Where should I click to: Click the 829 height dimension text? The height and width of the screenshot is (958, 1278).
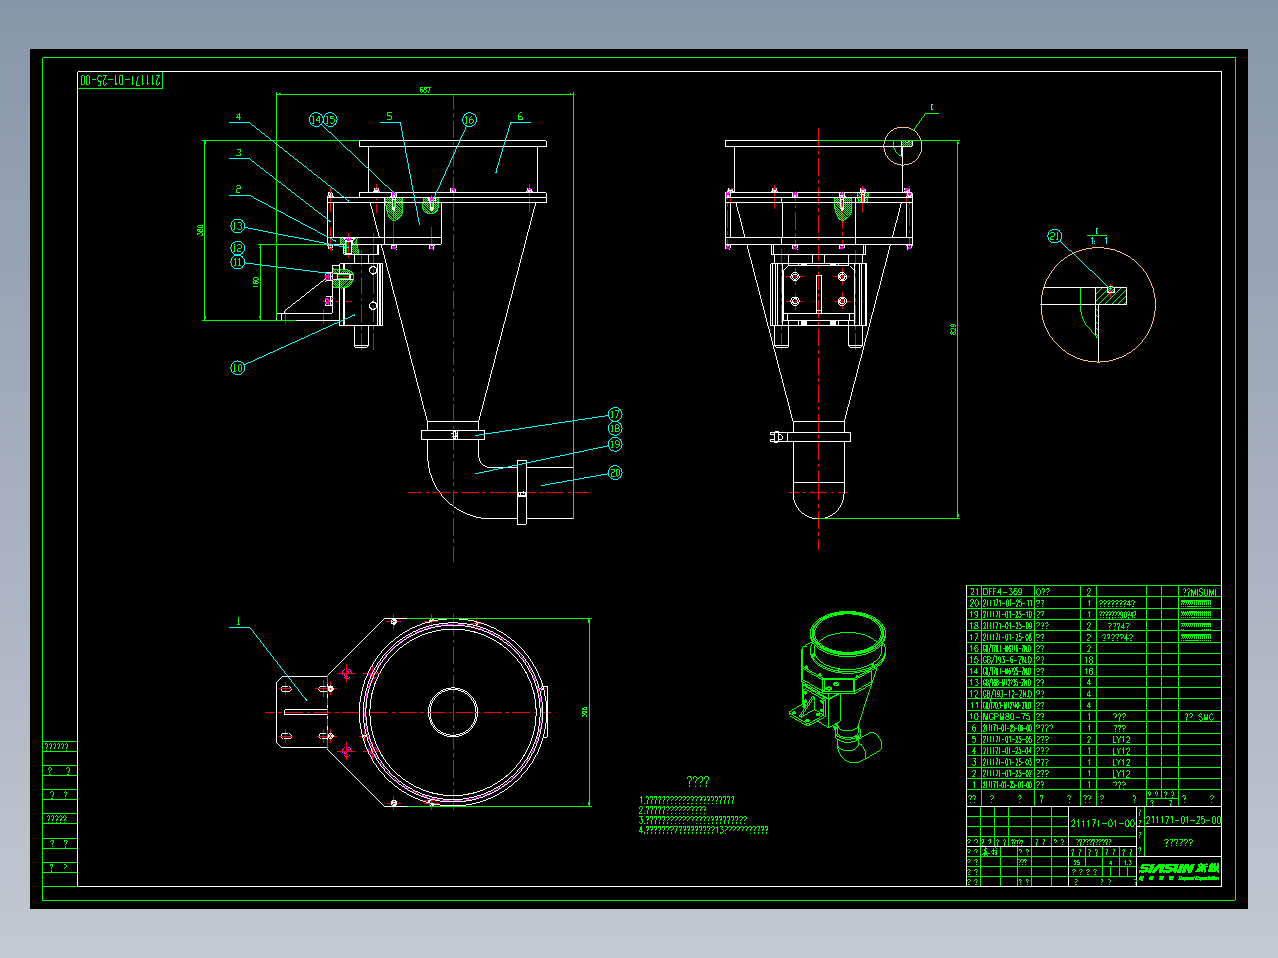point(954,328)
